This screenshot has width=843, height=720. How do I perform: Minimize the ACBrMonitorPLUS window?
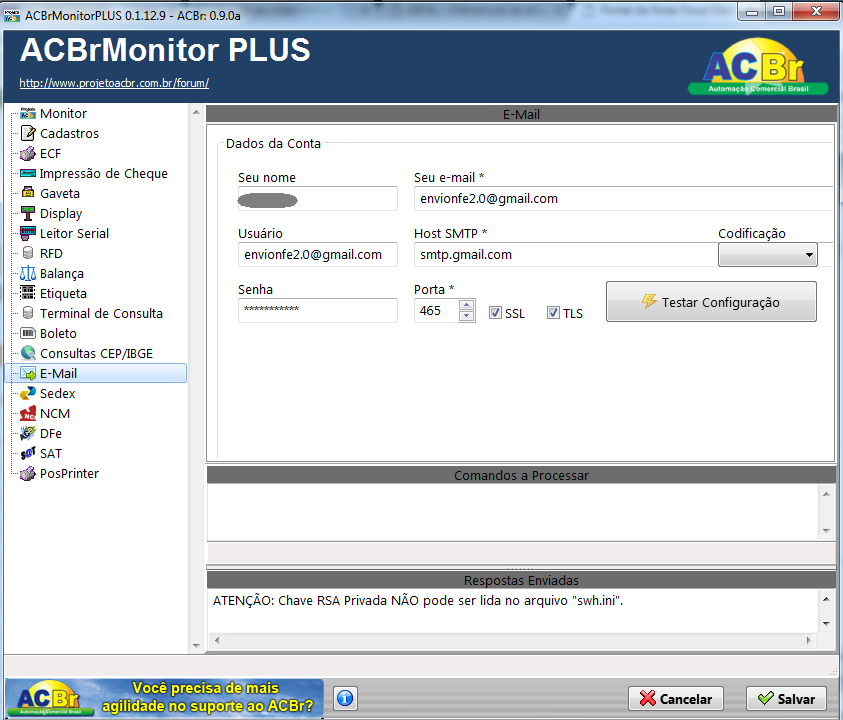coord(752,11)
